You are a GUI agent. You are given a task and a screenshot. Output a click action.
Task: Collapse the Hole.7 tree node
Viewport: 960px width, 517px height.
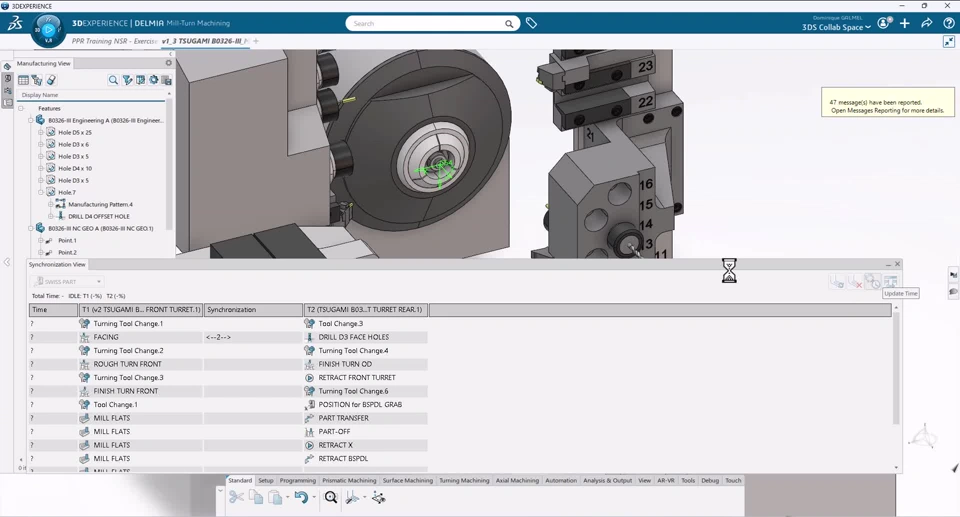tap(41, 192)
